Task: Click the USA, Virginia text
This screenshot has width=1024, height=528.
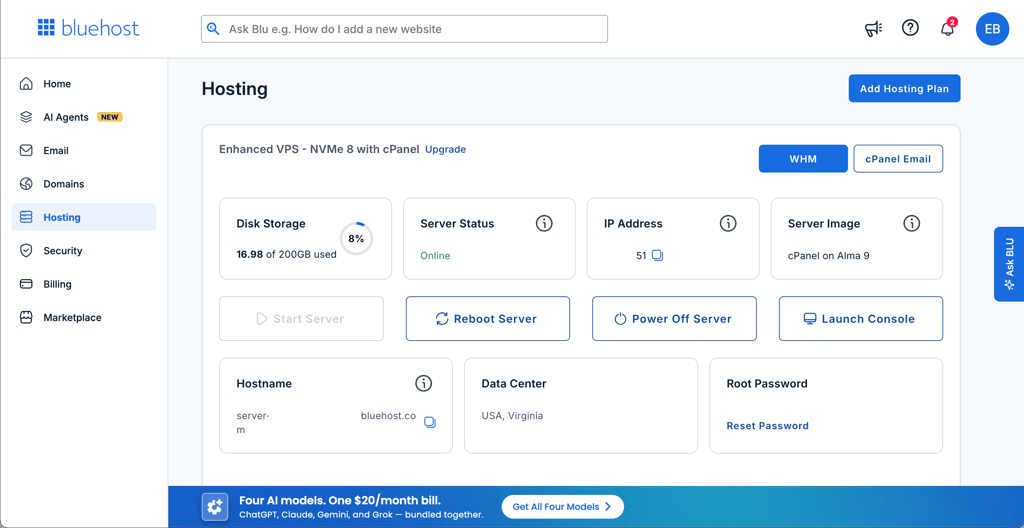Action: [x=512, y=416]
